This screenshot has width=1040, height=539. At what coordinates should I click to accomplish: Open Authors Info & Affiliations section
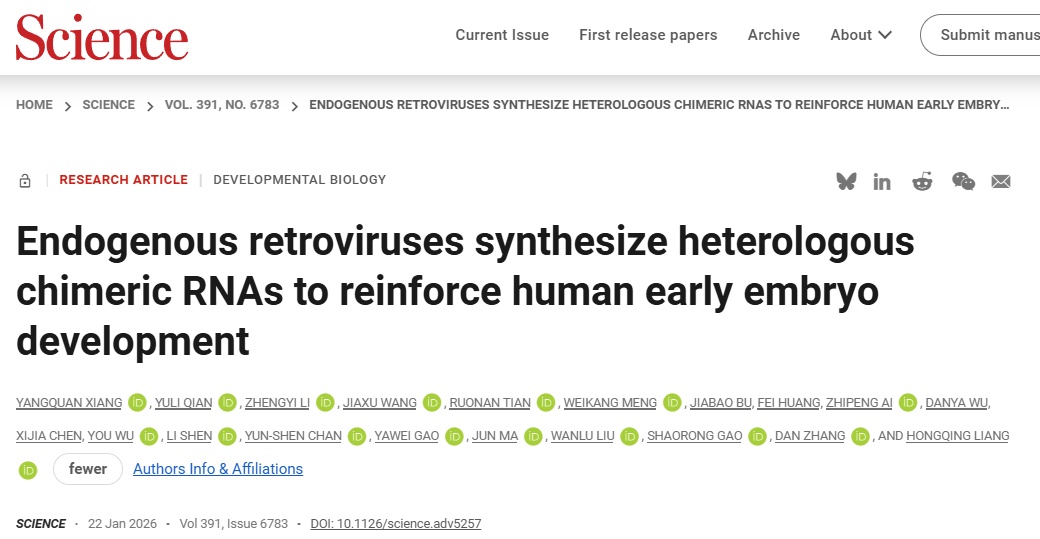(218, 469)
